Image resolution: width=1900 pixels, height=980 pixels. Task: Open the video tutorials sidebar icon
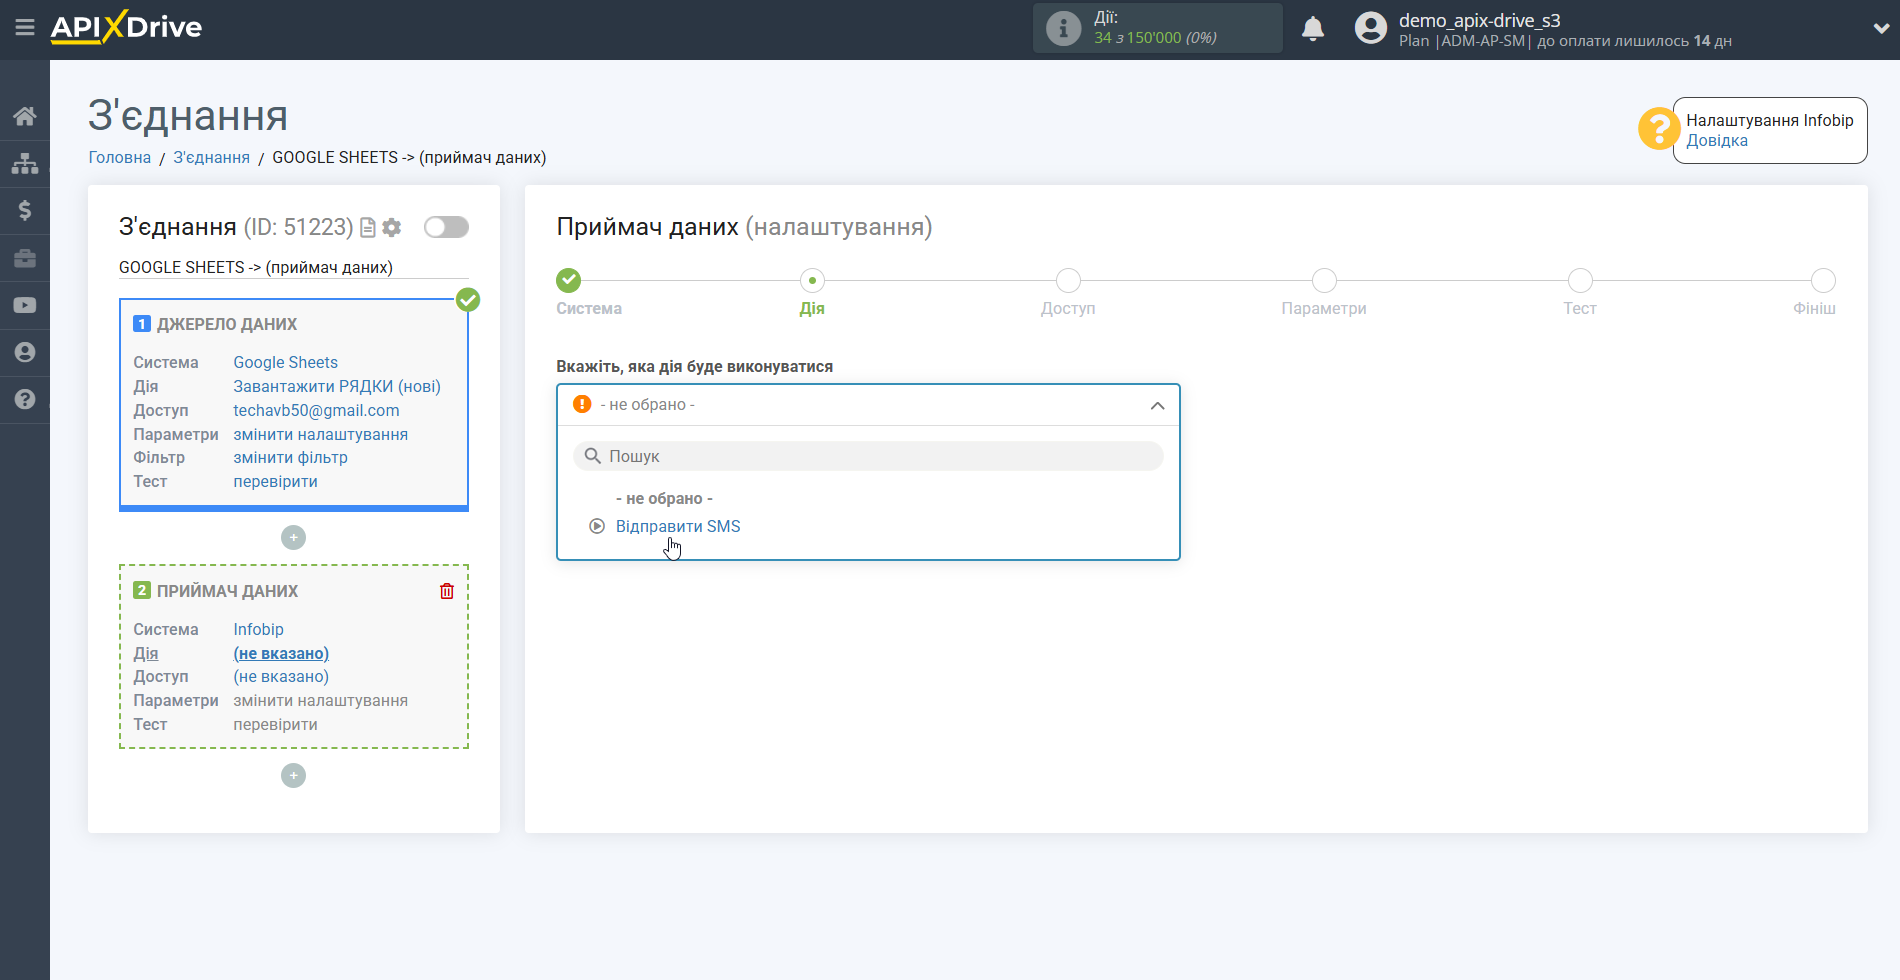(25, 305)
